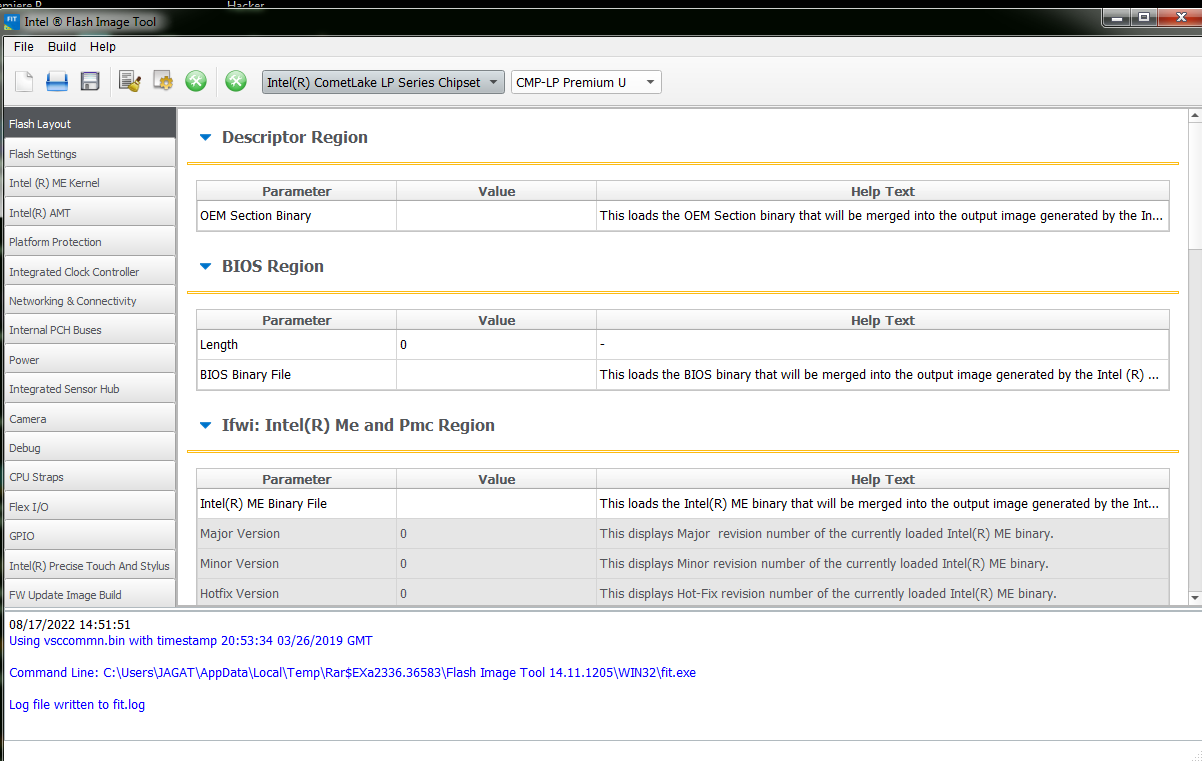Image resolution: width=1202 pixels, height=761 pixels.
Task: Switch to Intel (R) ME Kernel tab
Action: pos(89,183)
